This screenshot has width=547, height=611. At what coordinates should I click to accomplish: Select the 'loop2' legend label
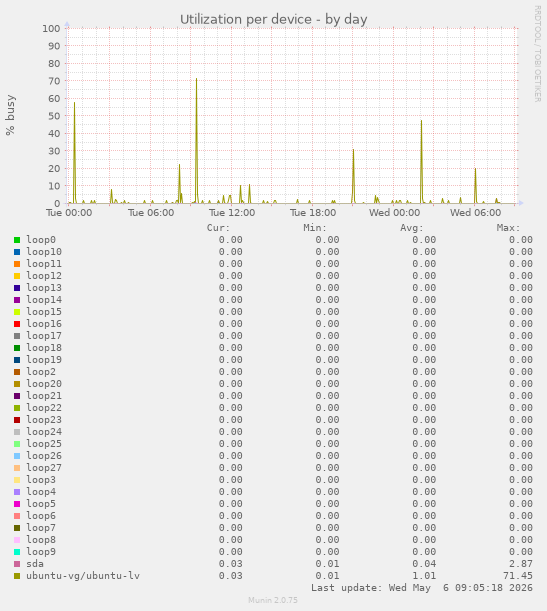41,372
